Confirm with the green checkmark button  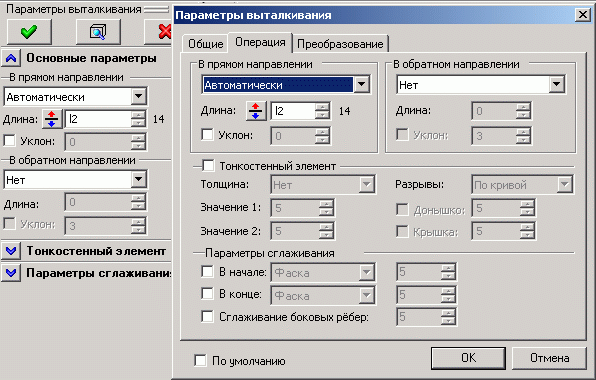click(29, 32)
